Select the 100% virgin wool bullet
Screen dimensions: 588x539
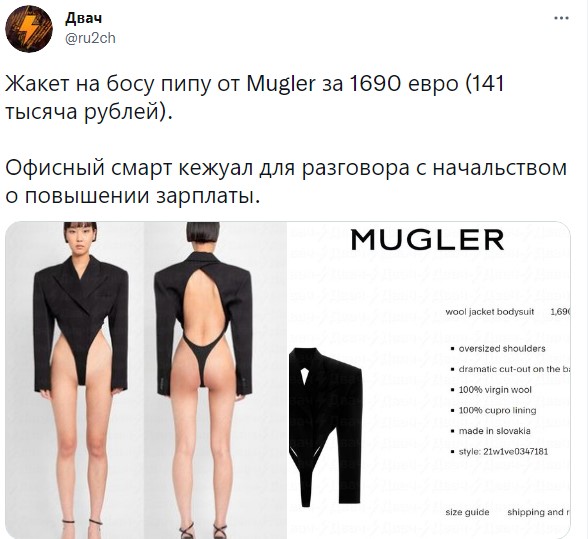pyautogui.click(x=495, y=390)
